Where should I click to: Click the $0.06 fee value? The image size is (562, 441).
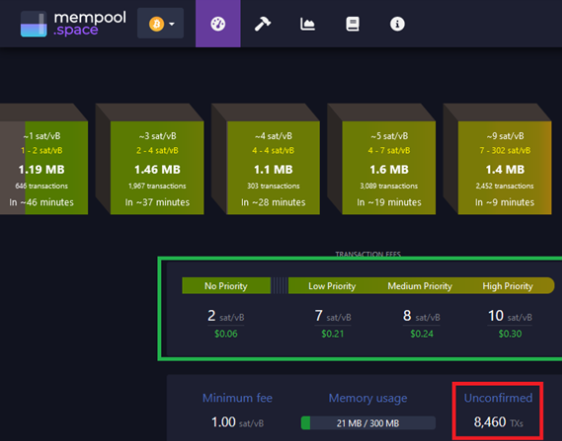coord(226,334)
